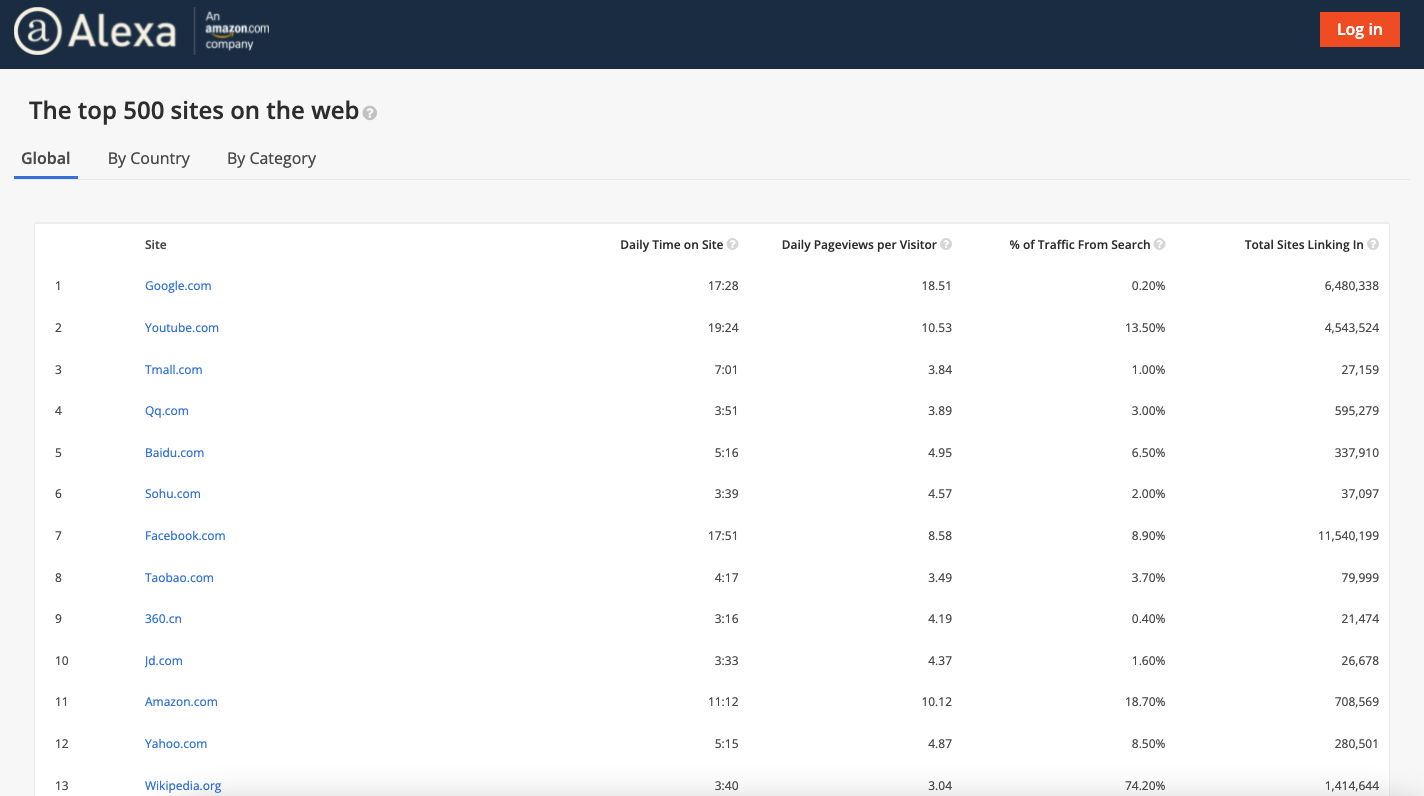This screenshot has width=1424, height=796.
Task: Open the Google.com site listing
Action: (x=178, y=285)
